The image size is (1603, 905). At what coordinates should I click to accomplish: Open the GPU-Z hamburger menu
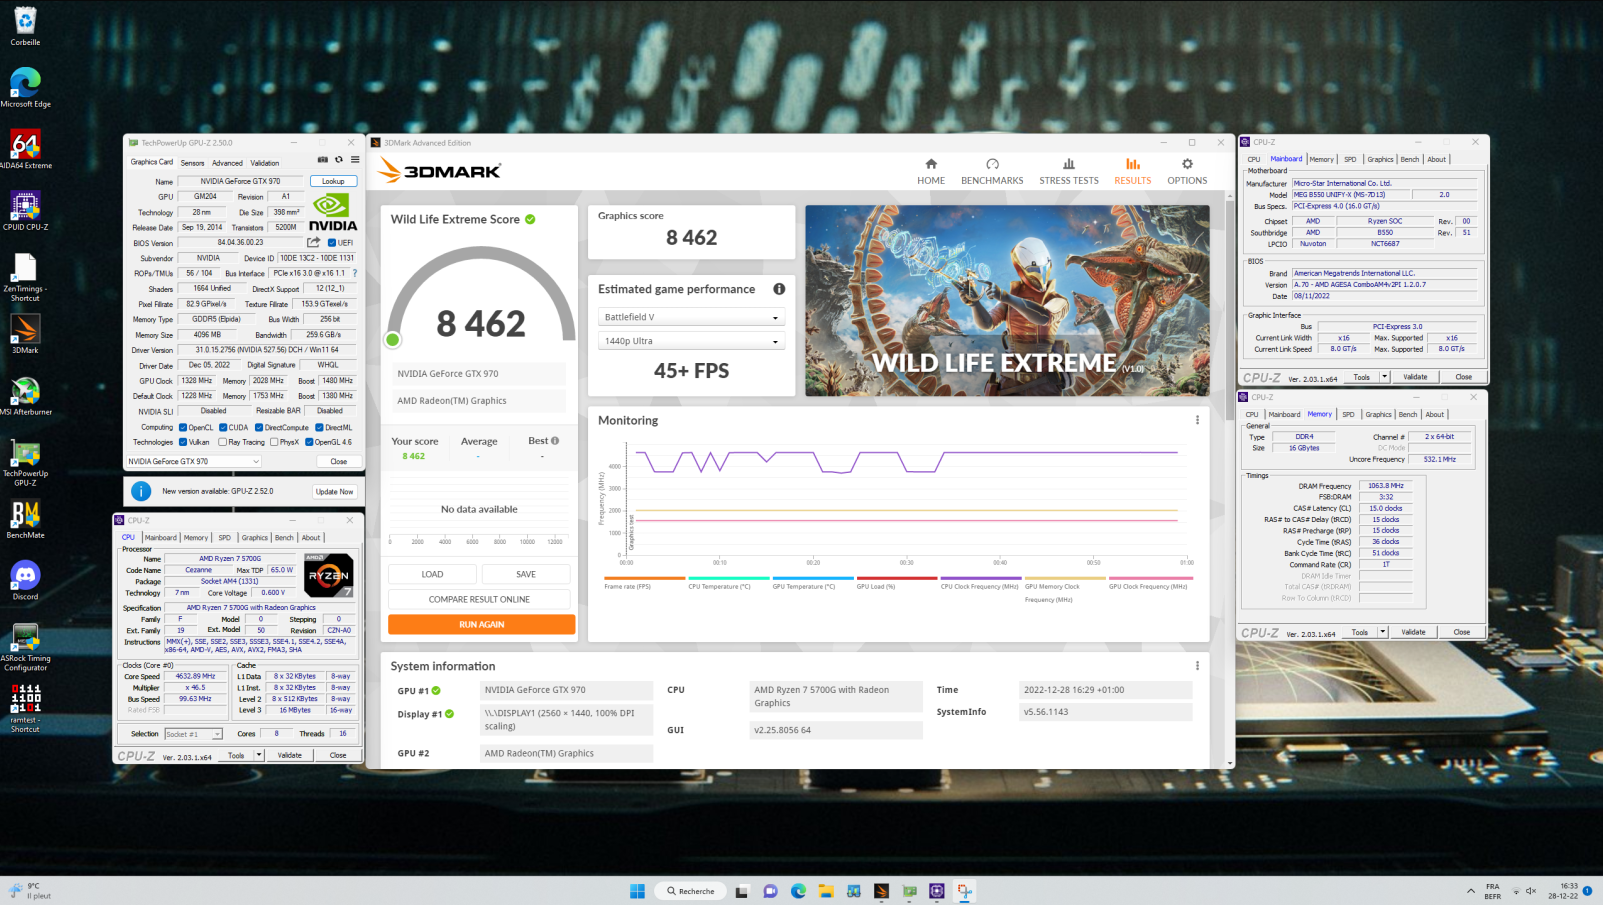tap(355, 160)
